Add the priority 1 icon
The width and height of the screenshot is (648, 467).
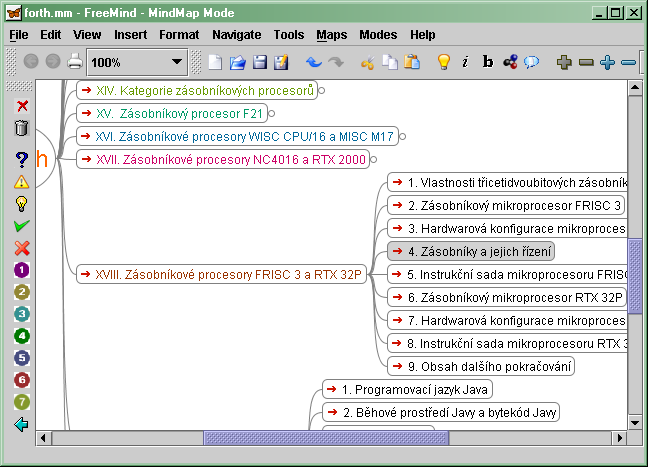(x=22, y=270)
